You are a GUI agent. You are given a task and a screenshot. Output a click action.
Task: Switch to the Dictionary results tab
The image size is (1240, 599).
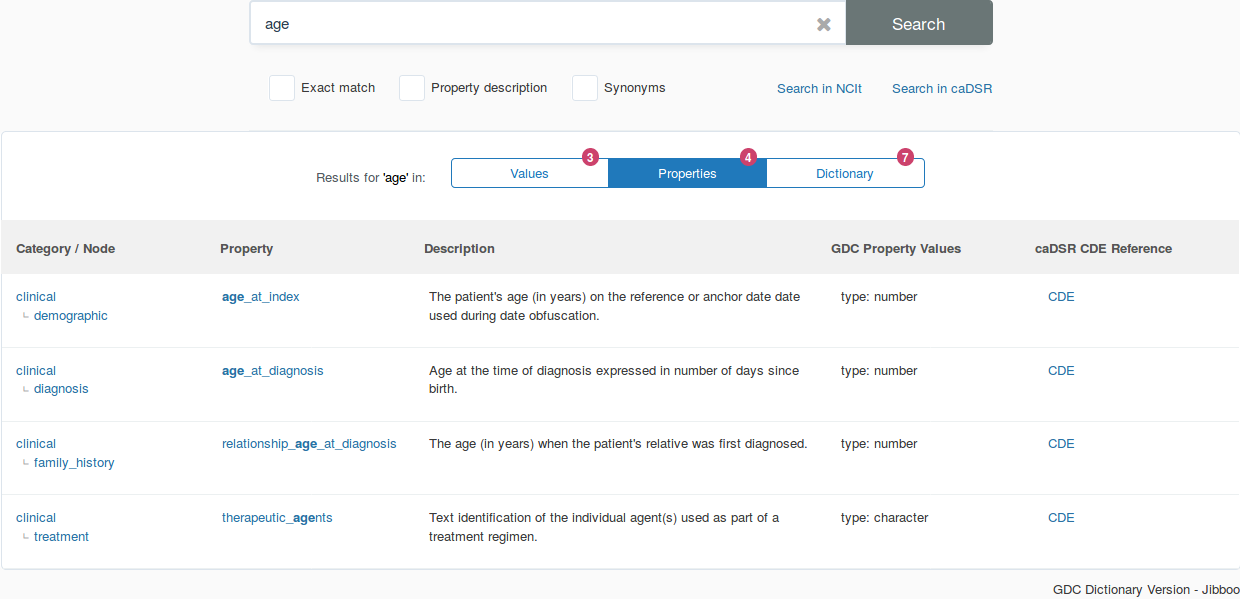click(844, 174)
